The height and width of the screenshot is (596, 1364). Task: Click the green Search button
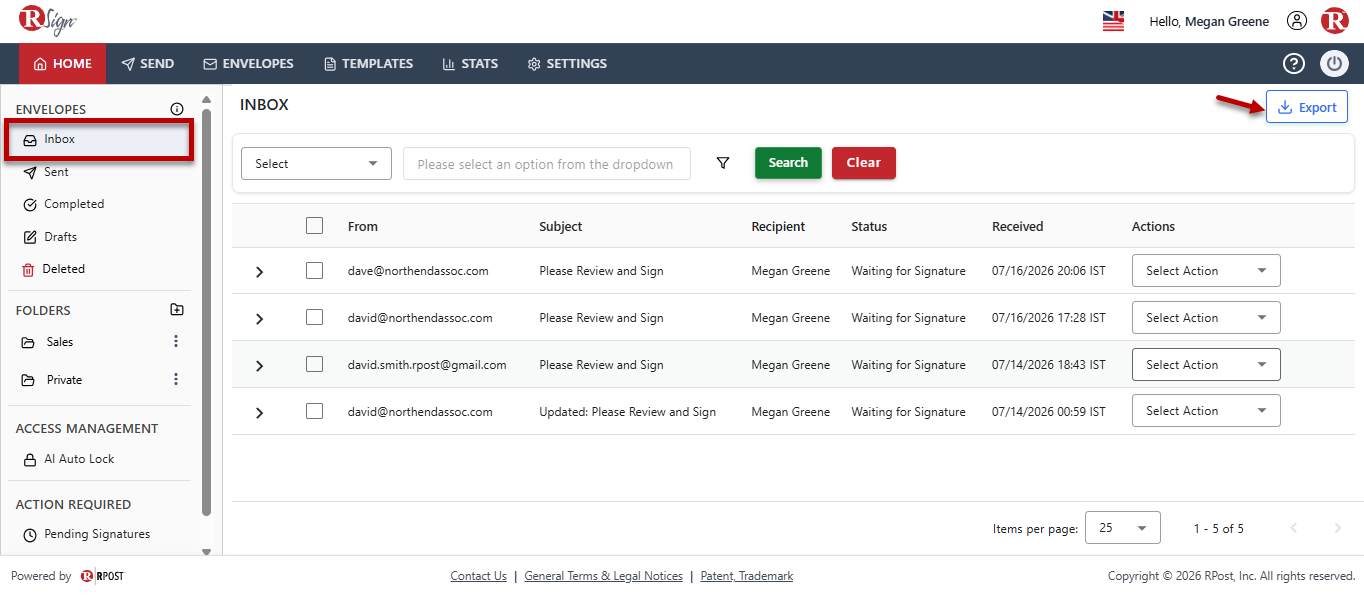point(788,163)
